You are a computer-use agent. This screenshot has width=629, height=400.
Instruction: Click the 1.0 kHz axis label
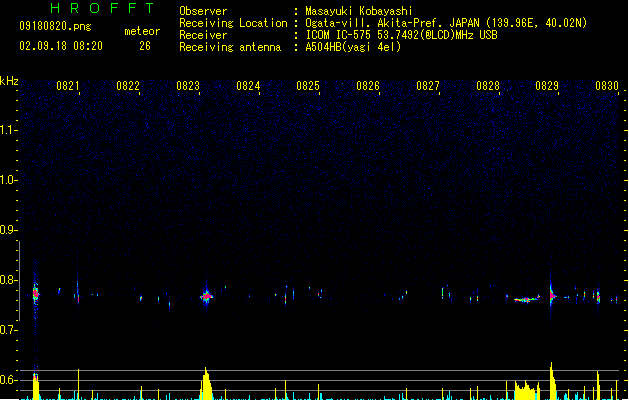pos(8,179)
